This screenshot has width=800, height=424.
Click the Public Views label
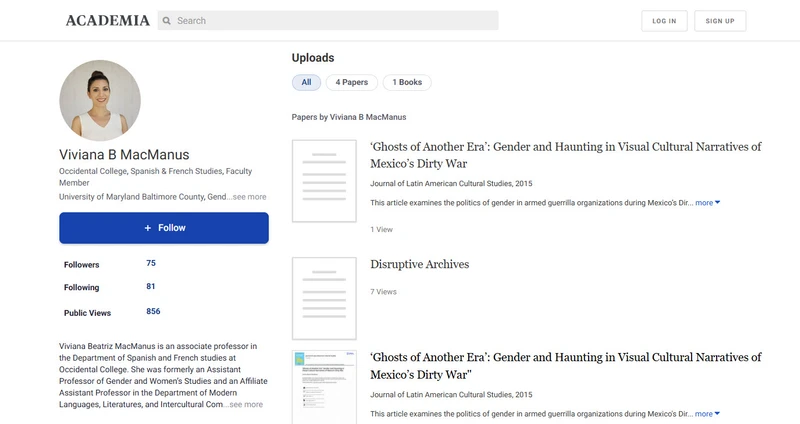(x=87, y=313)
